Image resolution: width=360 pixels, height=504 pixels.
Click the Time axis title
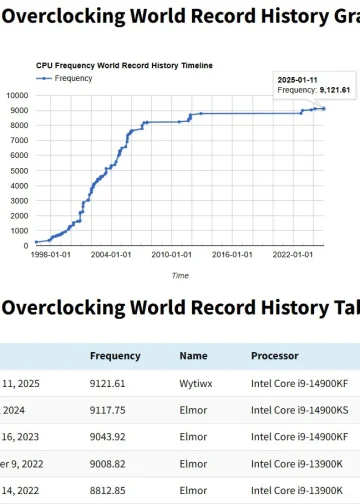click(180, 276)
